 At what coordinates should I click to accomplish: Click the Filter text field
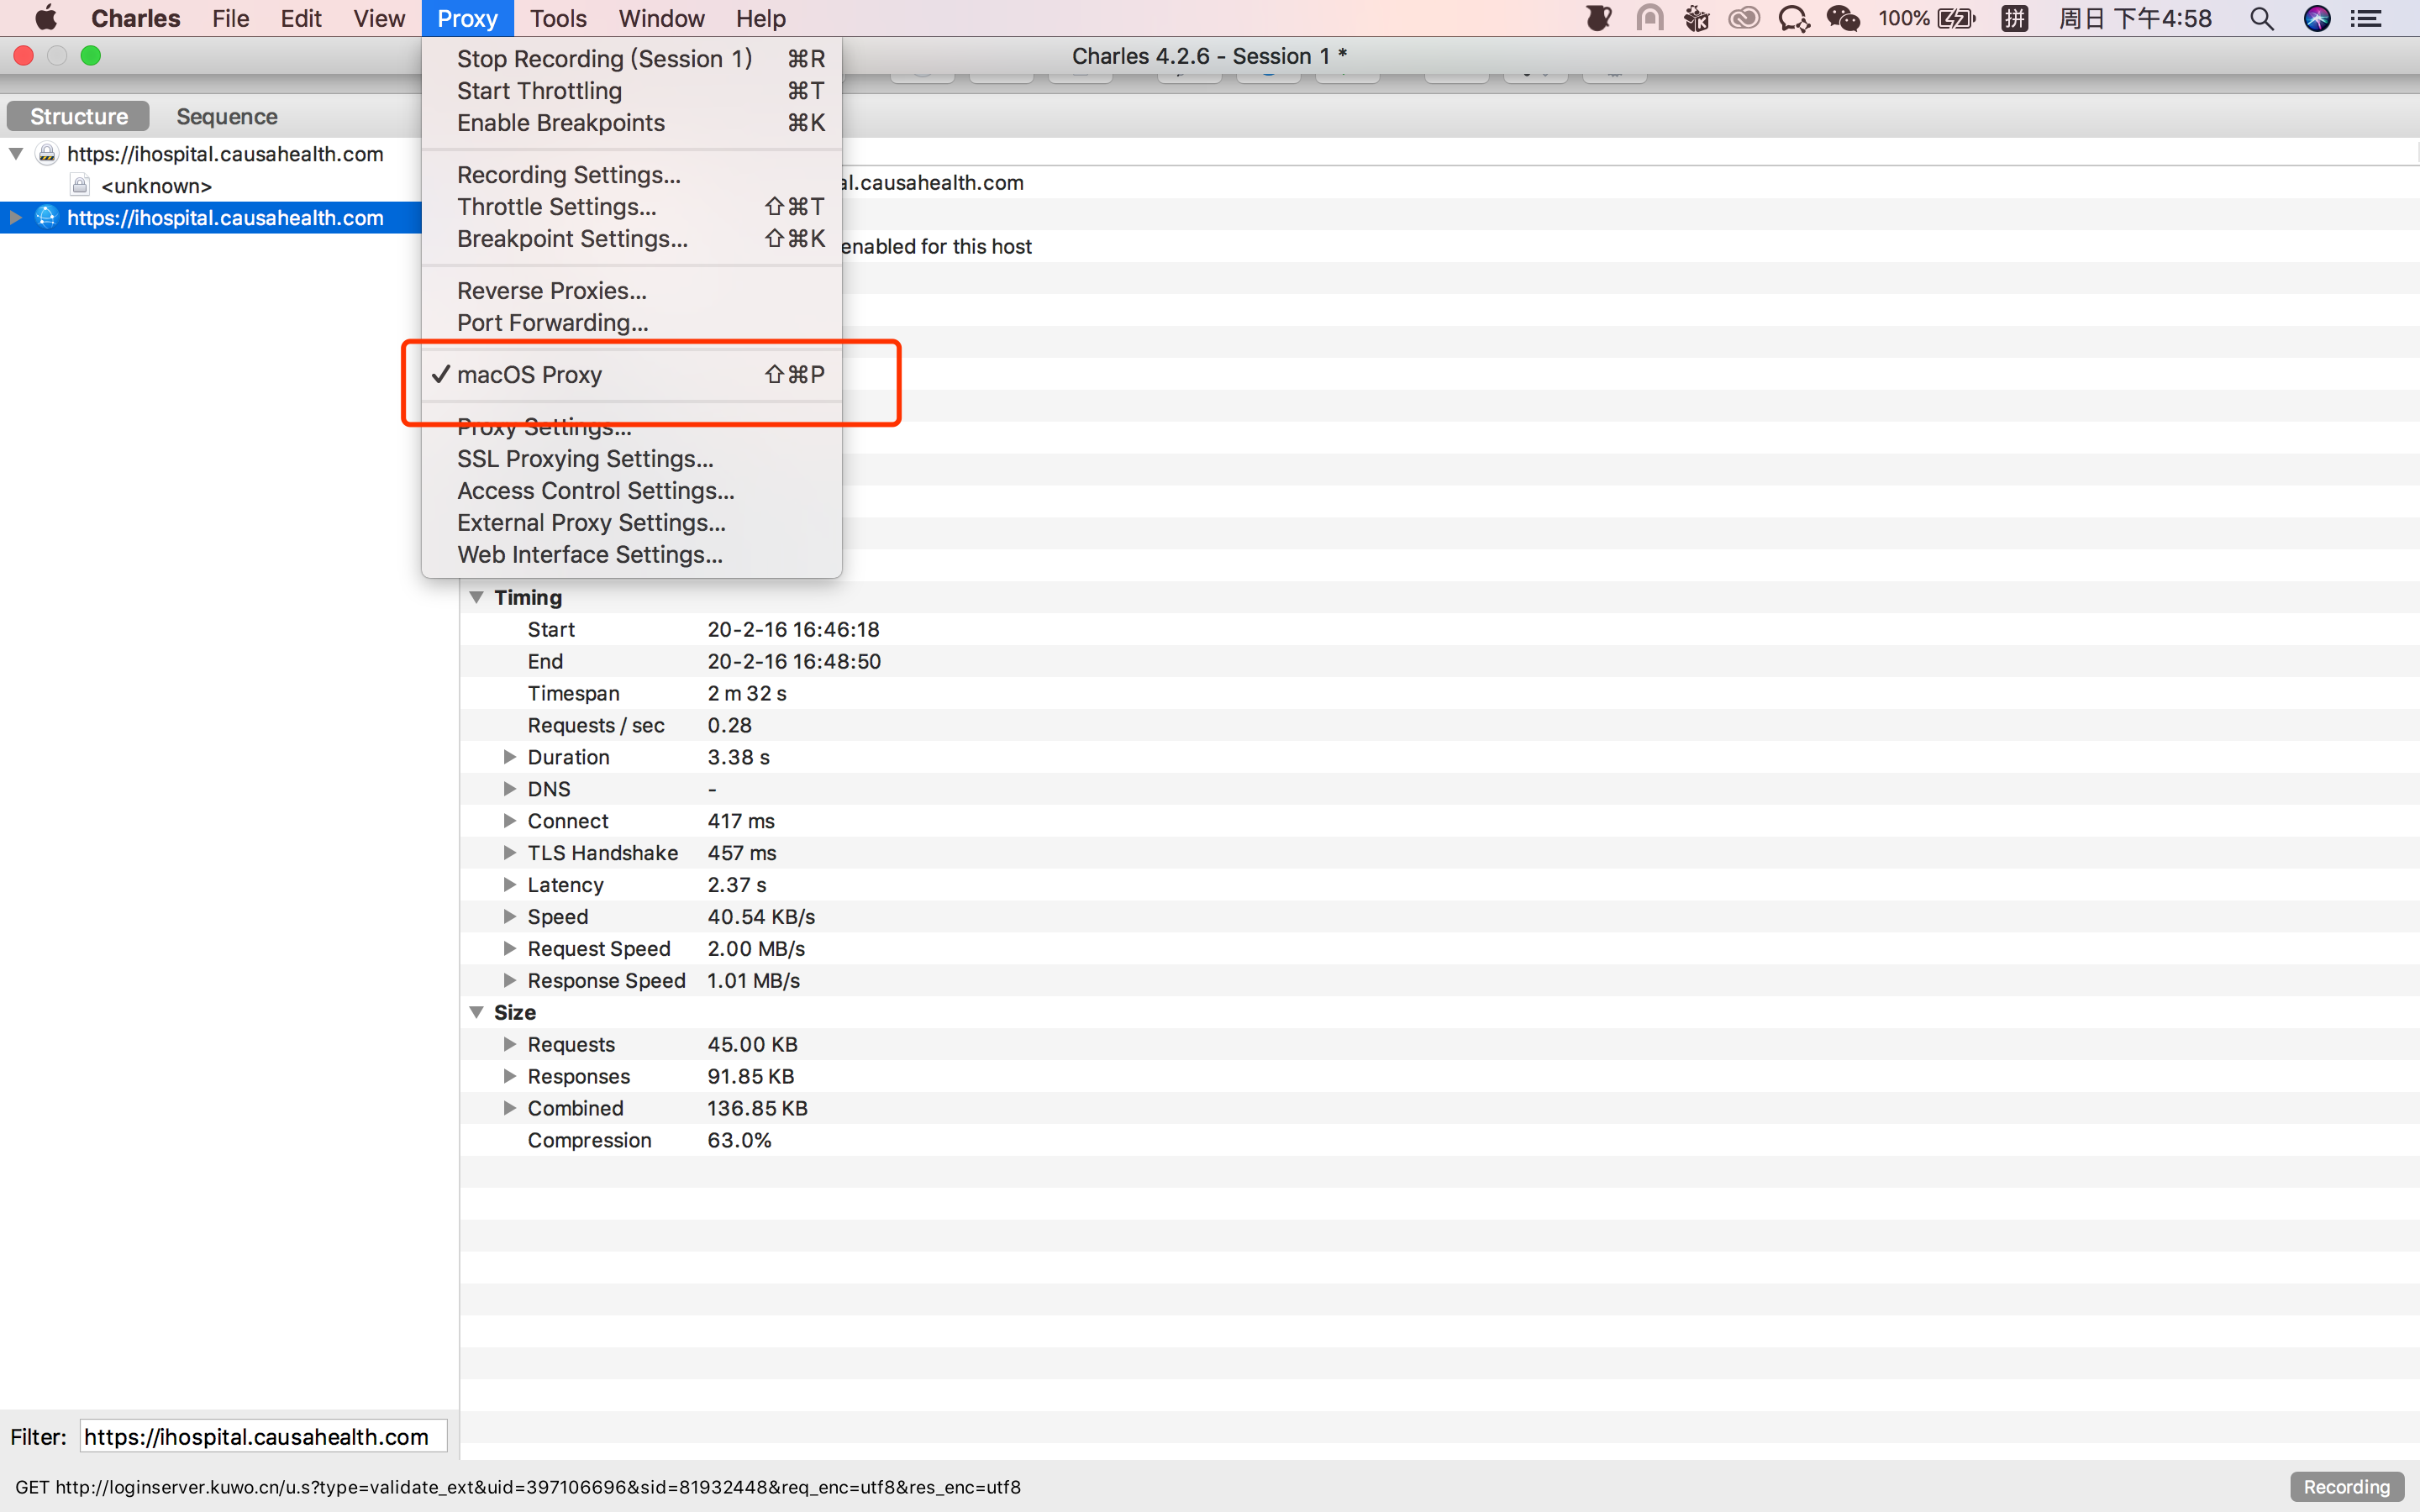(x=262, y=1437)
